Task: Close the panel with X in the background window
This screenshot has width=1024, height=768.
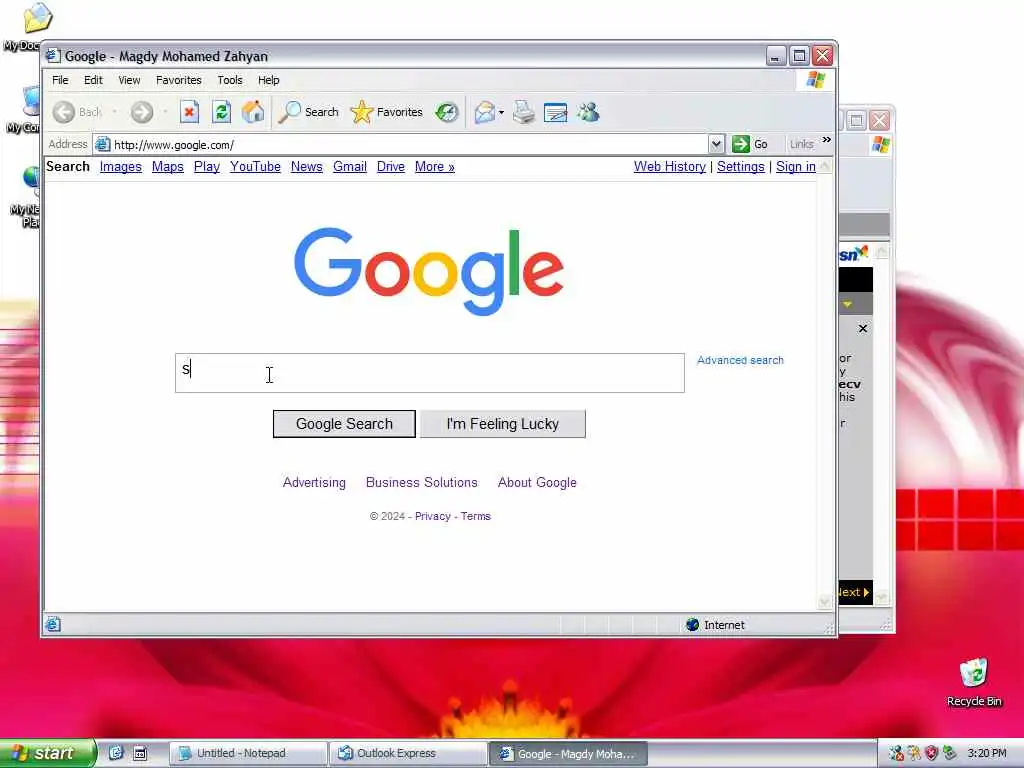Action: pyautogui.click(x=863, y=328)
